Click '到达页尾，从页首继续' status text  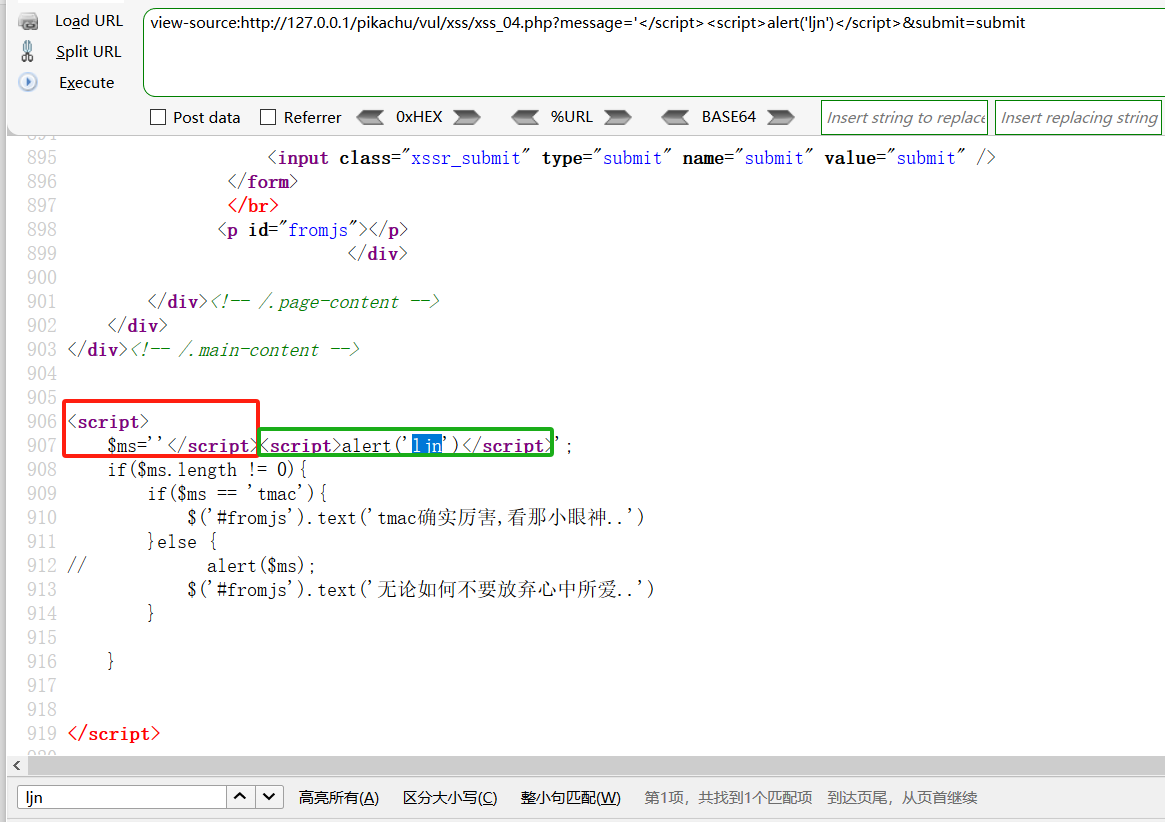(x=903, y=797)
